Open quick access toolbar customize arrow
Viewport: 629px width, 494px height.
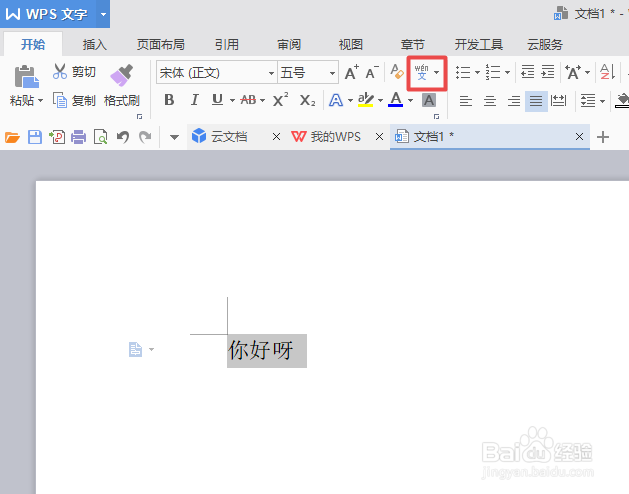(174, 137)
